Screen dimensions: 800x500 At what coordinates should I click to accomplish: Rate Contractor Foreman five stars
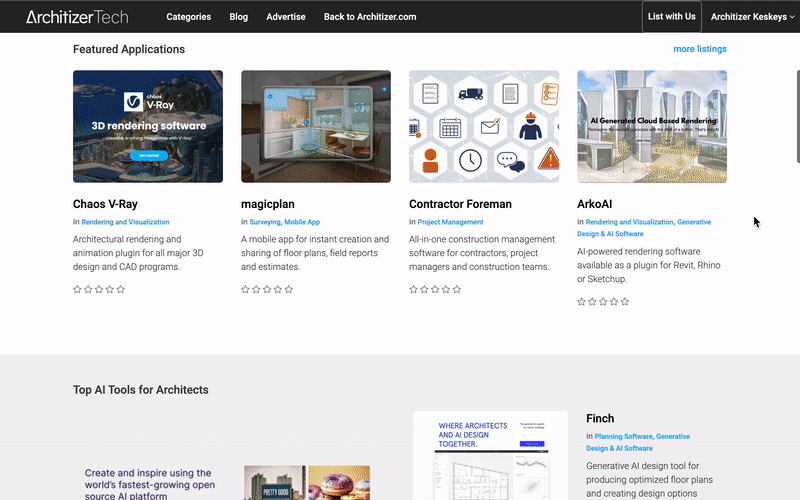457,289
